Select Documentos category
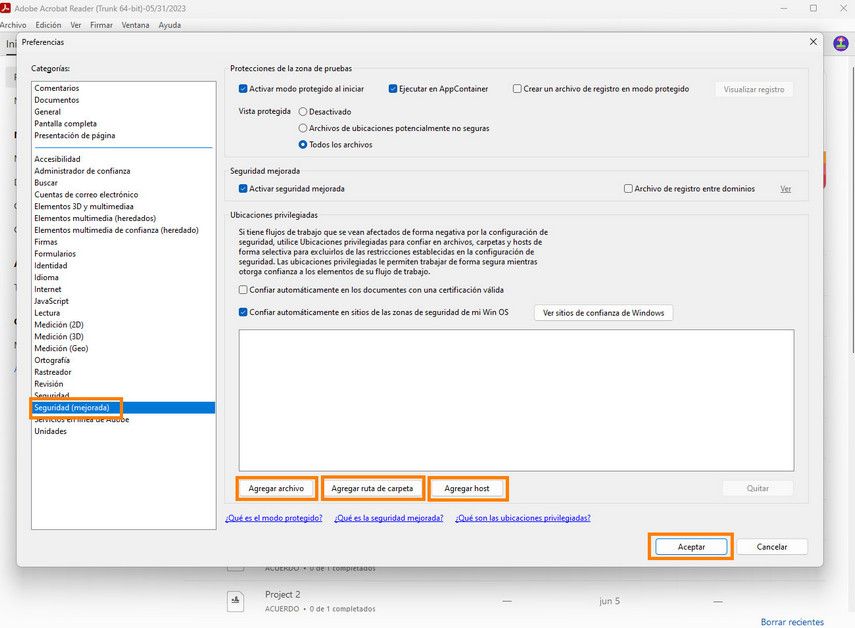This screenshot has height=628, width=855. point(57,100)
